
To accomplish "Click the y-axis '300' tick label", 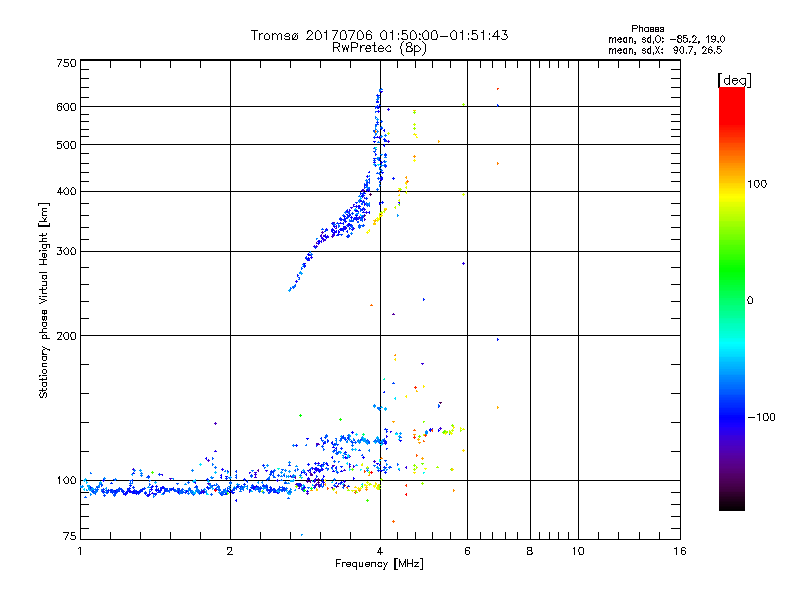I will pyautogui.click(x=66, y=252).
